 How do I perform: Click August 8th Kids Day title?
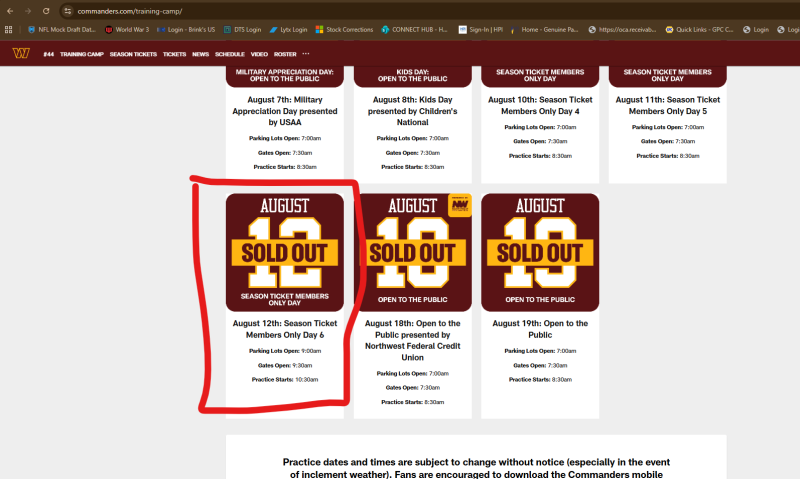412,111
